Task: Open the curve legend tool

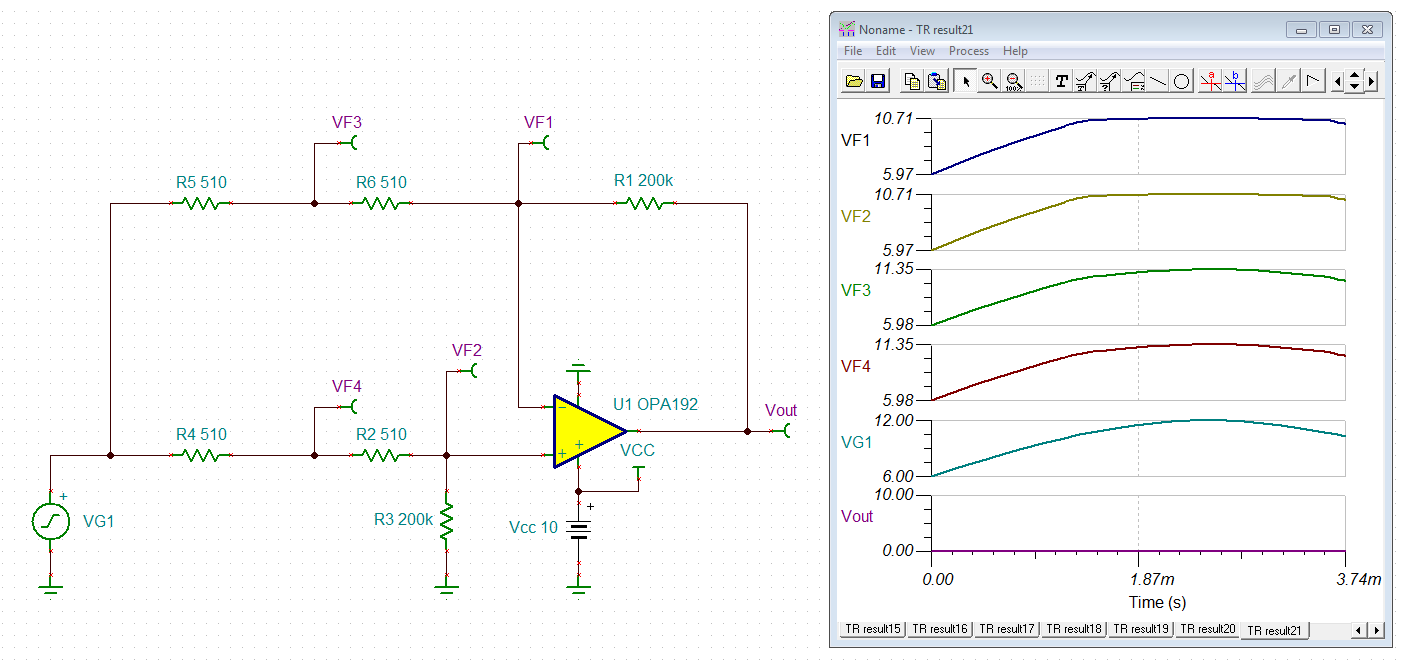Action: coord(1132,80)
